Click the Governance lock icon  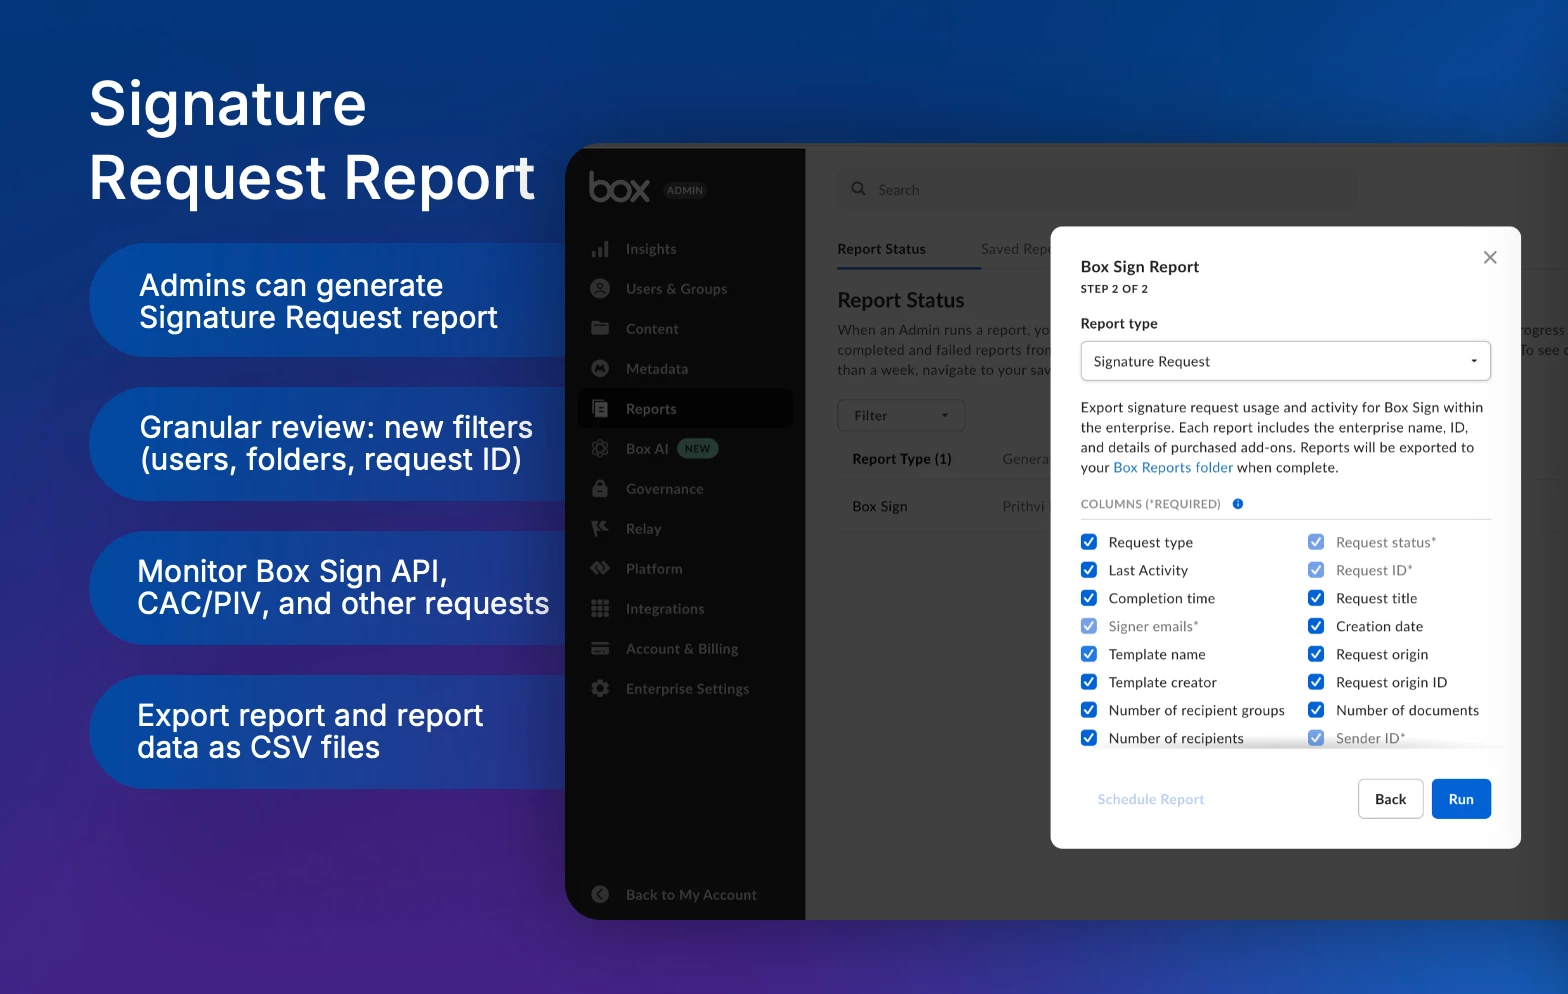[x=600, y=488]
